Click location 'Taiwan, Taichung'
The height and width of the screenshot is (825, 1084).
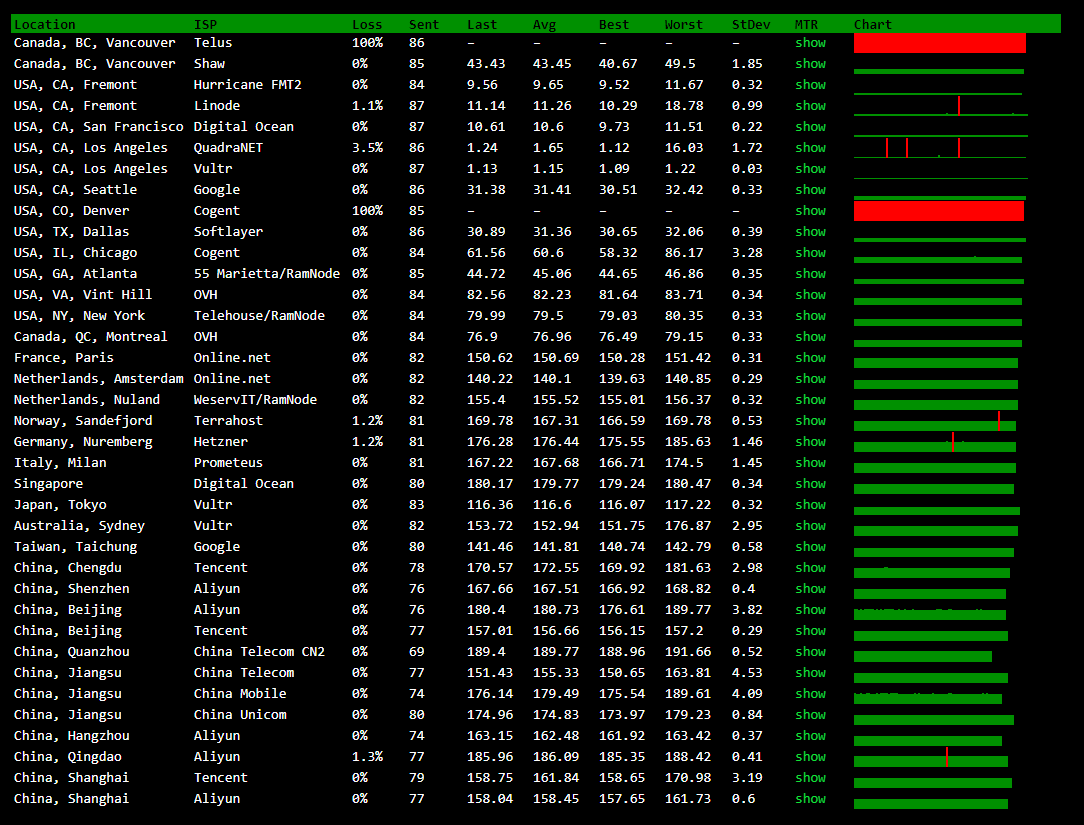tap(75, 547)
